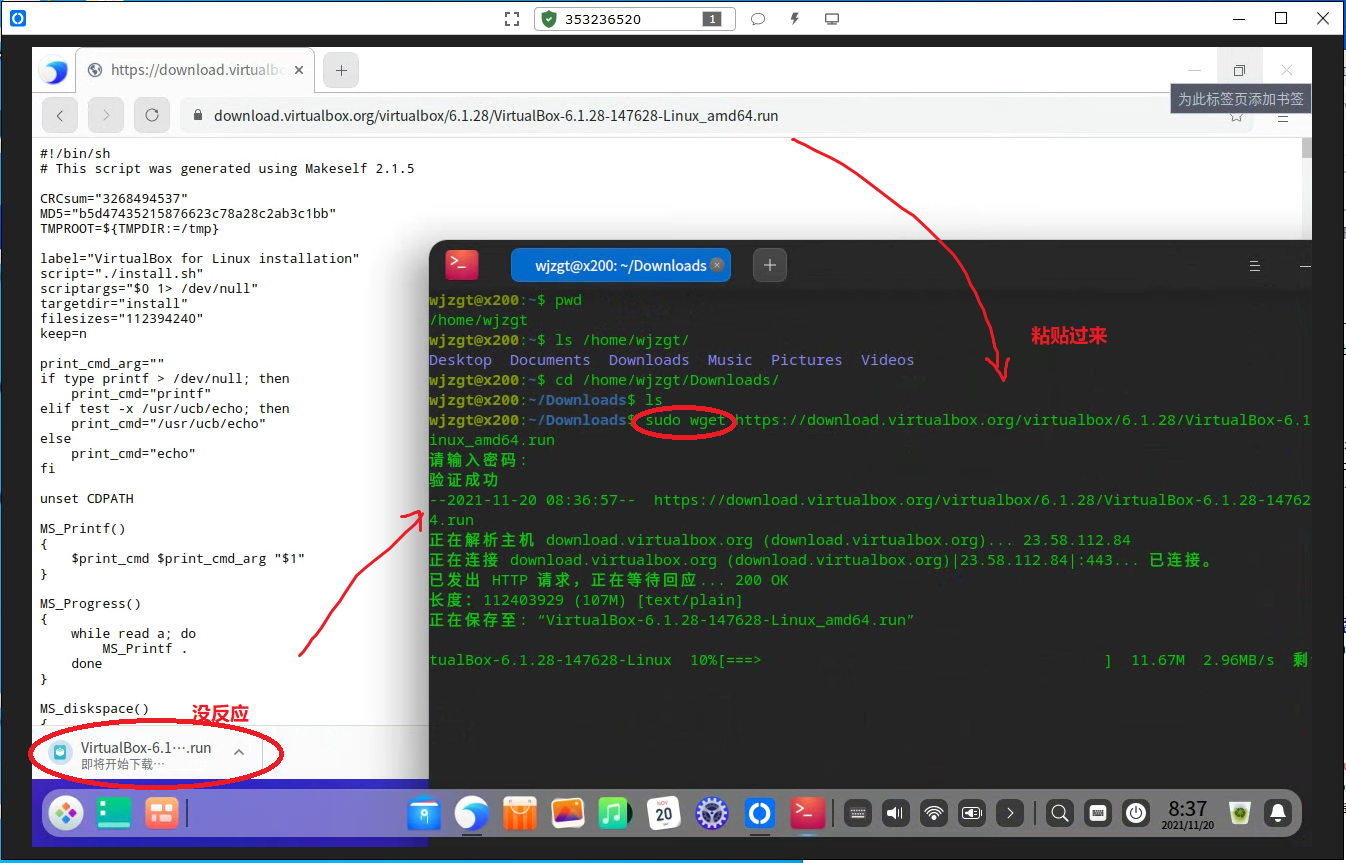Image resolution: width=1346 pixels, height=863 pixels.
Task: Open Control Center gear in the dock
Action: (711, 813)
